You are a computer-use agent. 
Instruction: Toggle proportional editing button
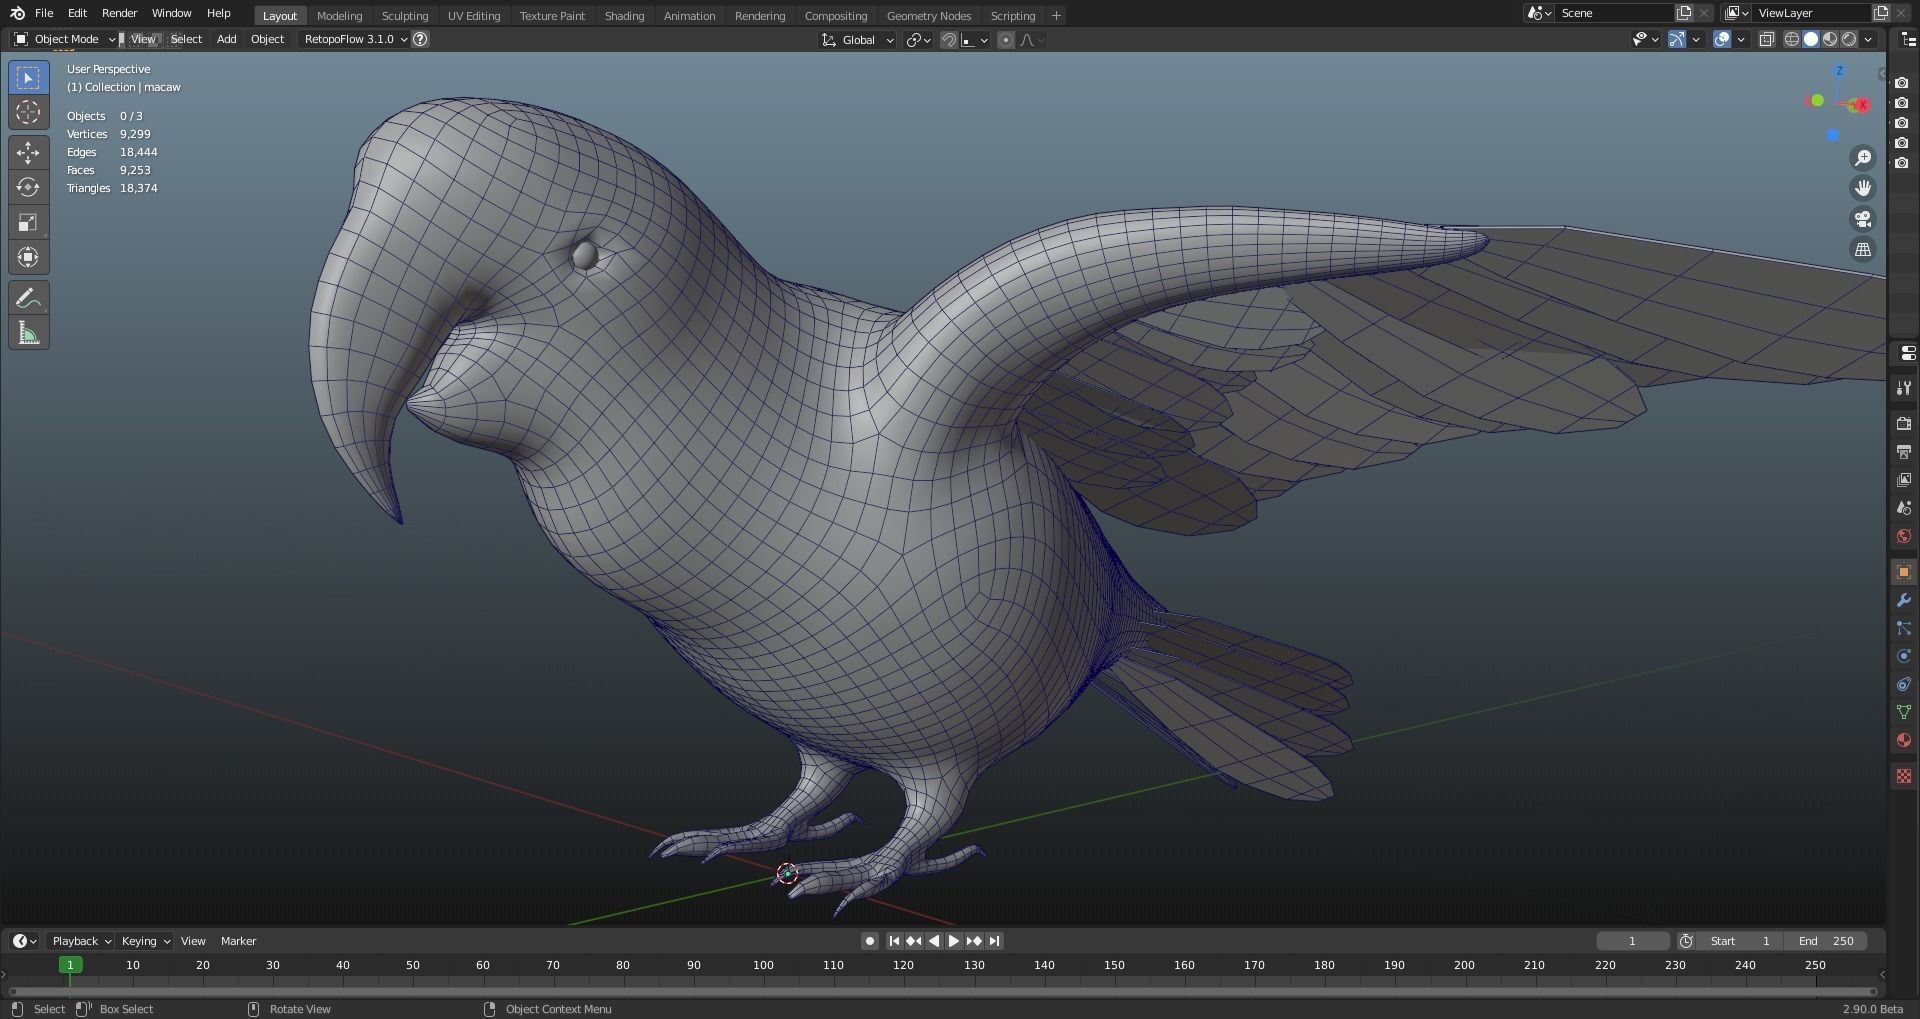coord(1006,40)
